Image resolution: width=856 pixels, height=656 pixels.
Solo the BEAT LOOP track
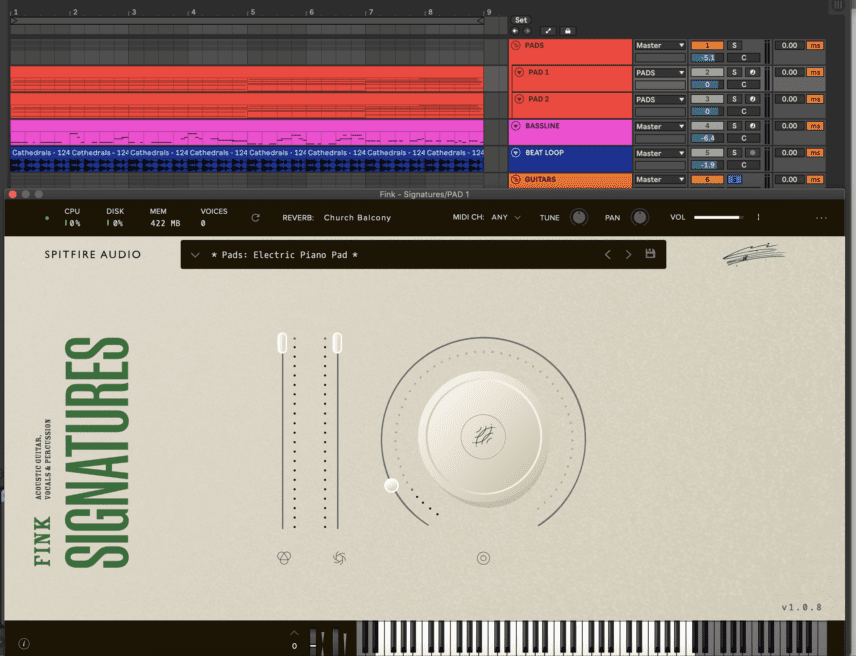(x=734, y=152)
